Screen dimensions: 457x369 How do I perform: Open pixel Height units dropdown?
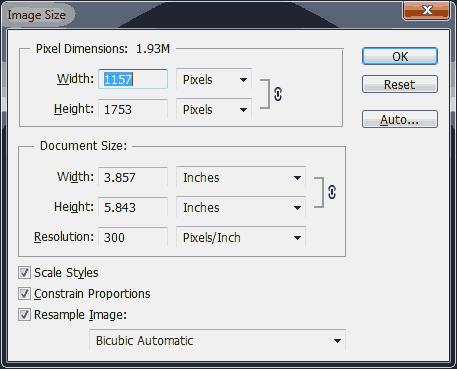214,109
